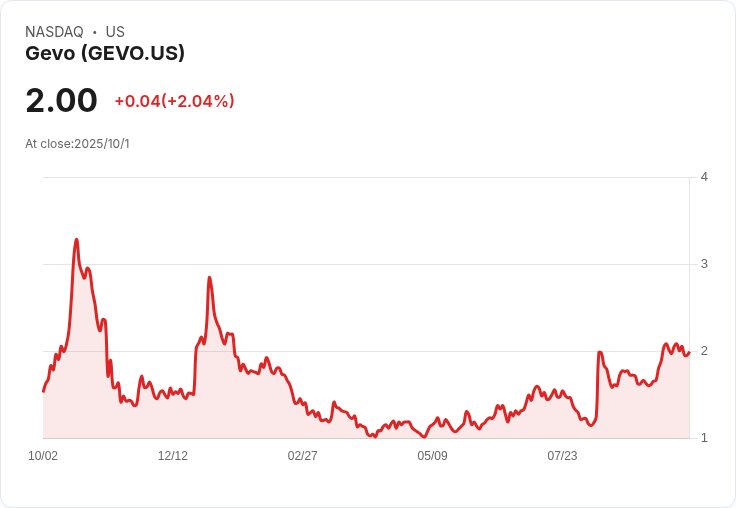Click the 3 price axis label

coord(704,264)
